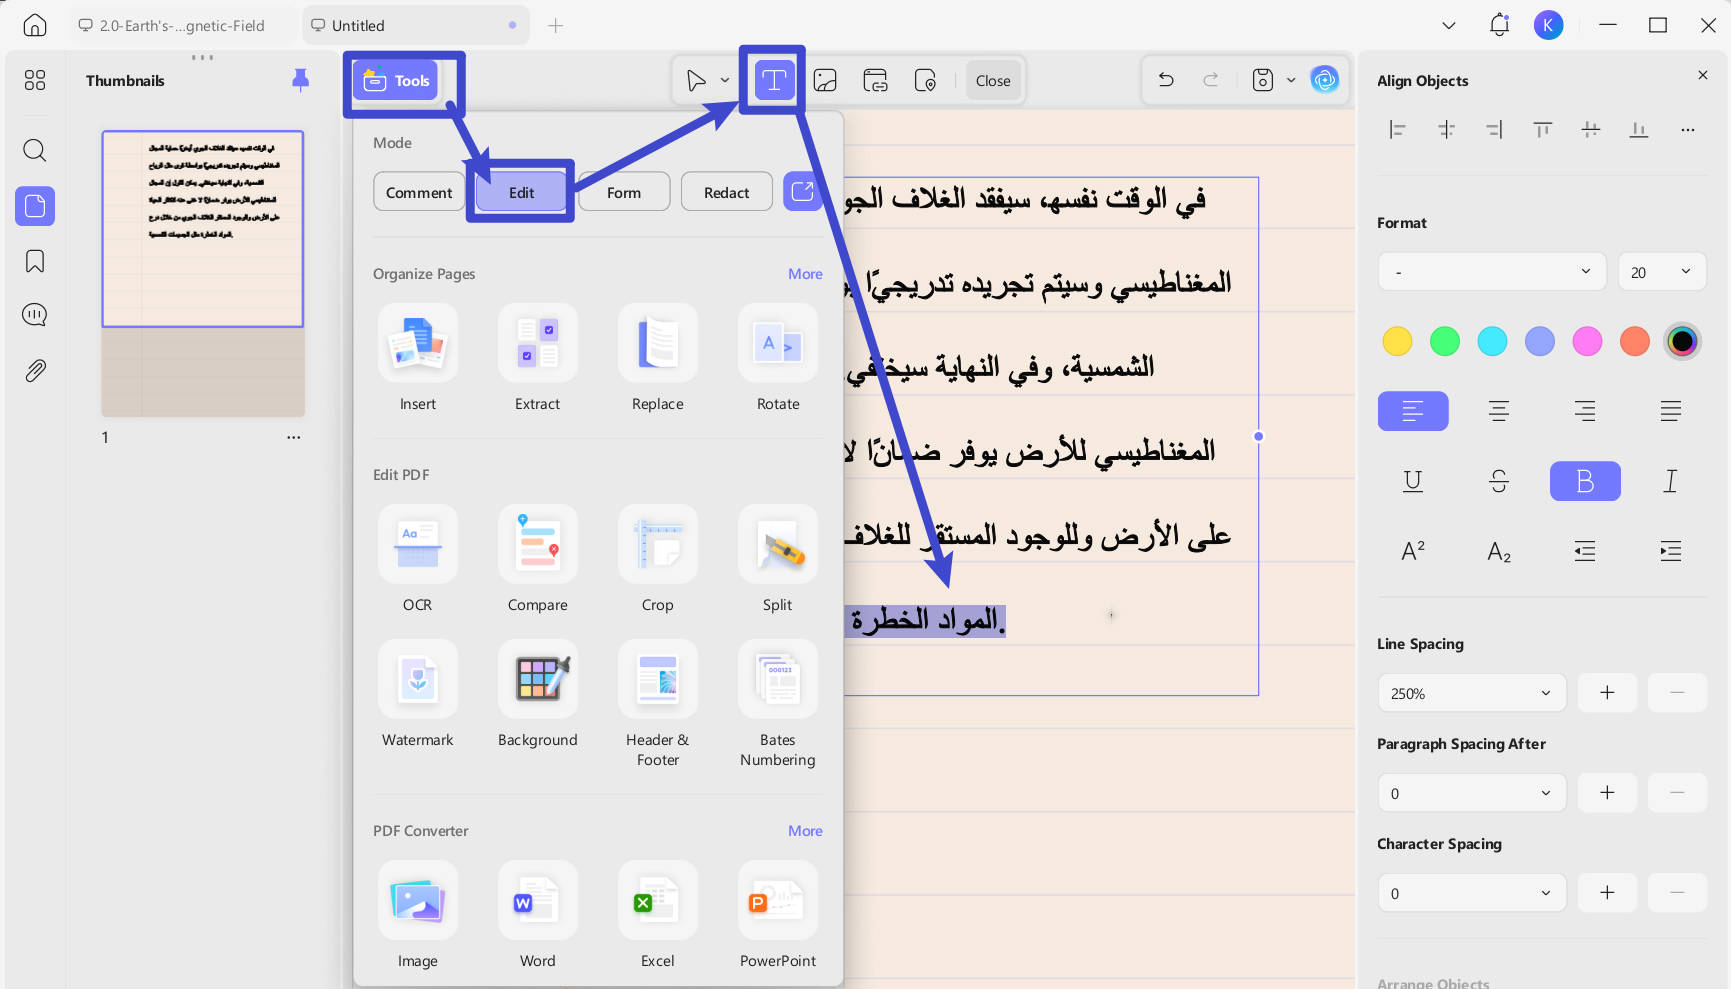Toggle superscript formatting

click(1413, 551)
